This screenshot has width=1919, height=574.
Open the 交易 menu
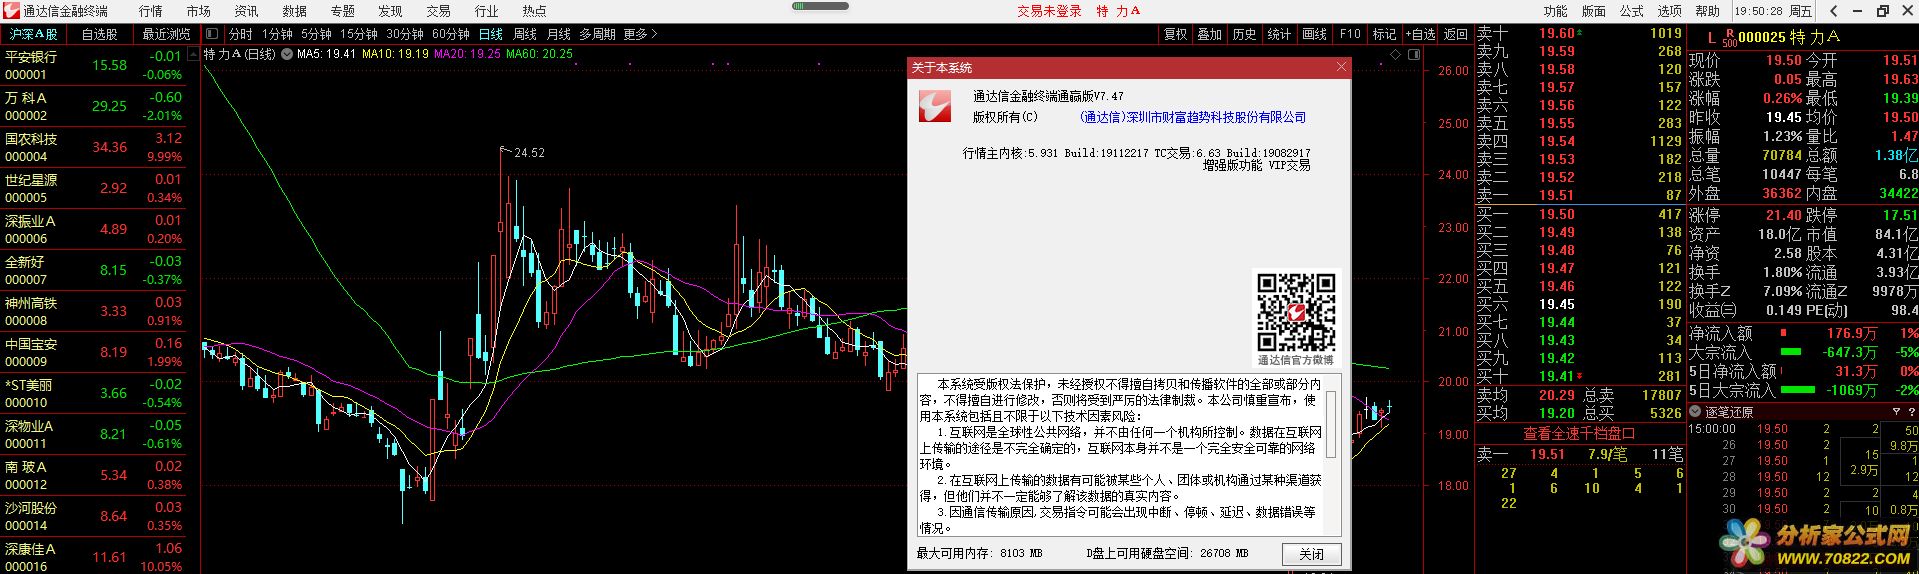point(438,11)
